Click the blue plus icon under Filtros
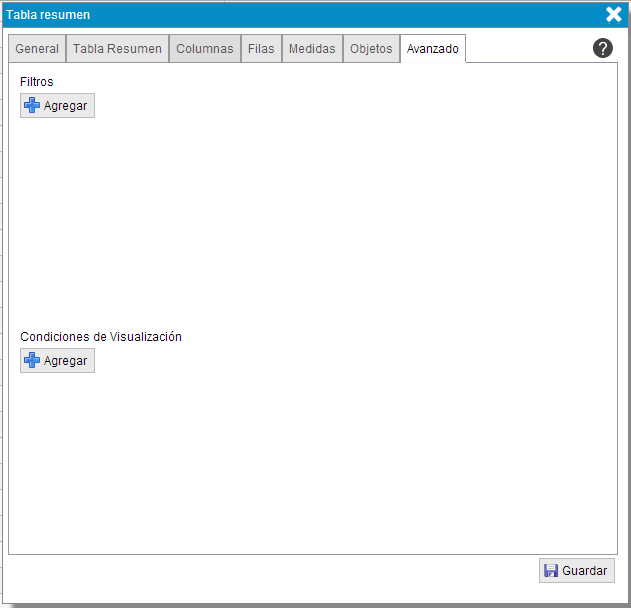This screenshot has width=631, height=608. tap(32, 106)
